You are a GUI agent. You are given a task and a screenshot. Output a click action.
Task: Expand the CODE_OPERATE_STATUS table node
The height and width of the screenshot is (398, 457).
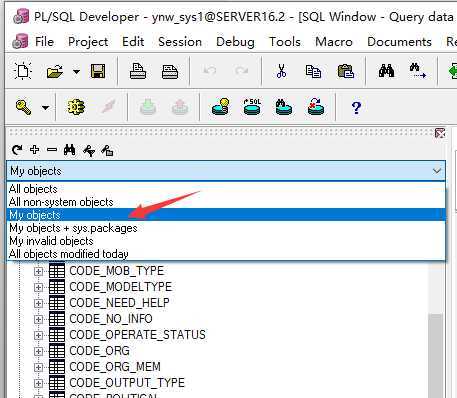tap(38, 335)
